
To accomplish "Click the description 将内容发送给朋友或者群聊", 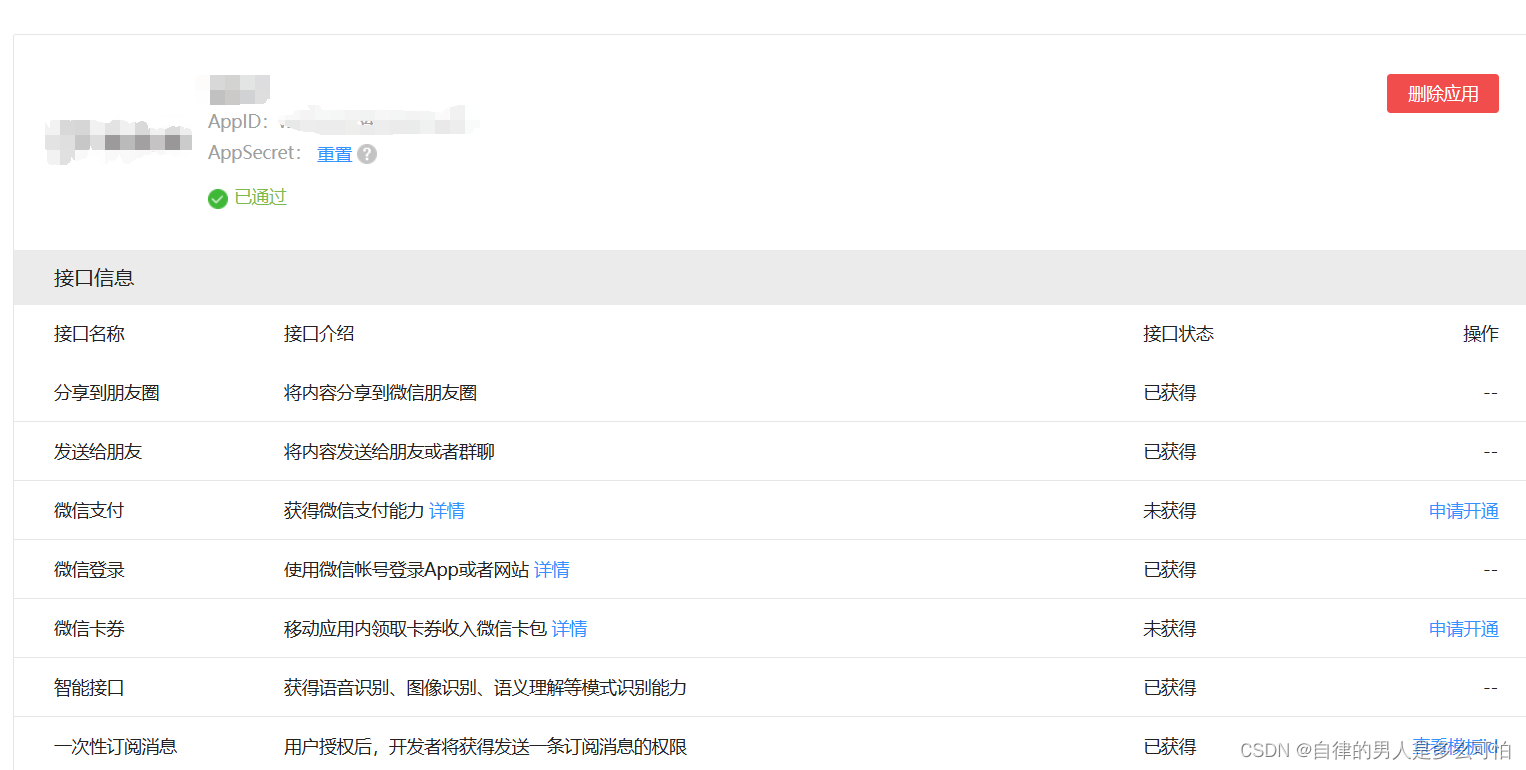I will (x=389, y=452).
